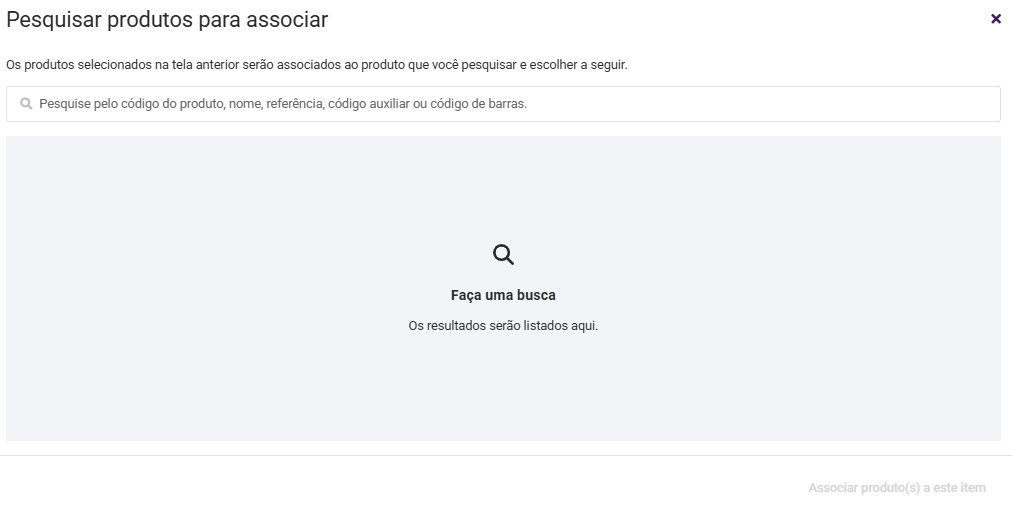Viewport: 1012px width, 511px height.
Task: Click the large magnifier icon above Faça uma busca
Action: click(503, 255)
